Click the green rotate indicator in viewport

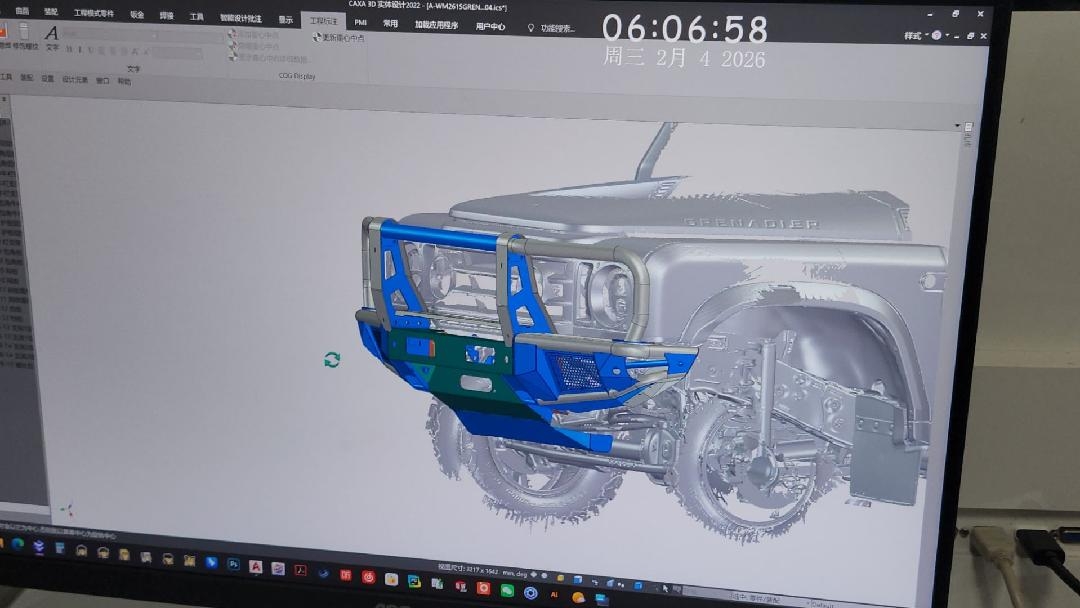coord(332,359)
